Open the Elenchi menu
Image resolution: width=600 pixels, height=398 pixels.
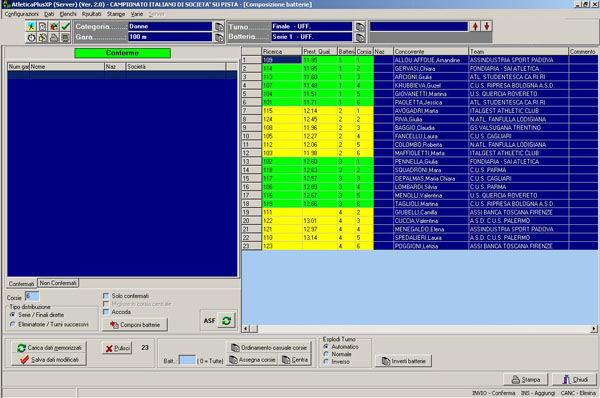(x=68, y=14)
